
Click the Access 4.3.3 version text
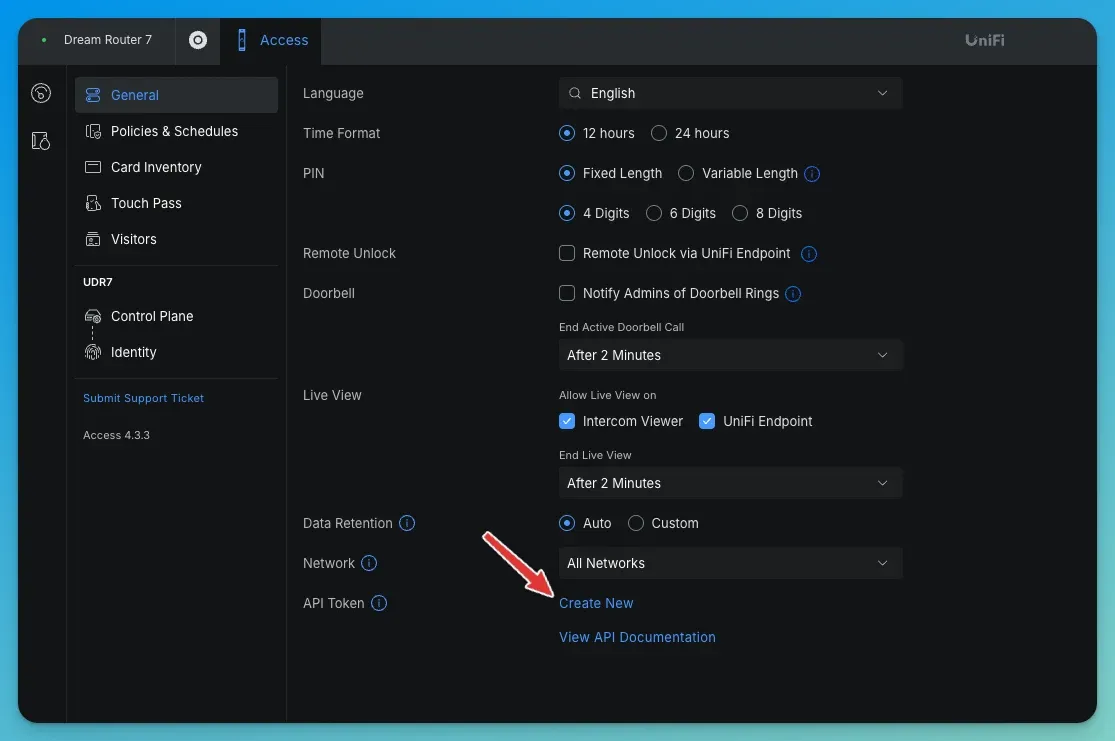point(117,435)
